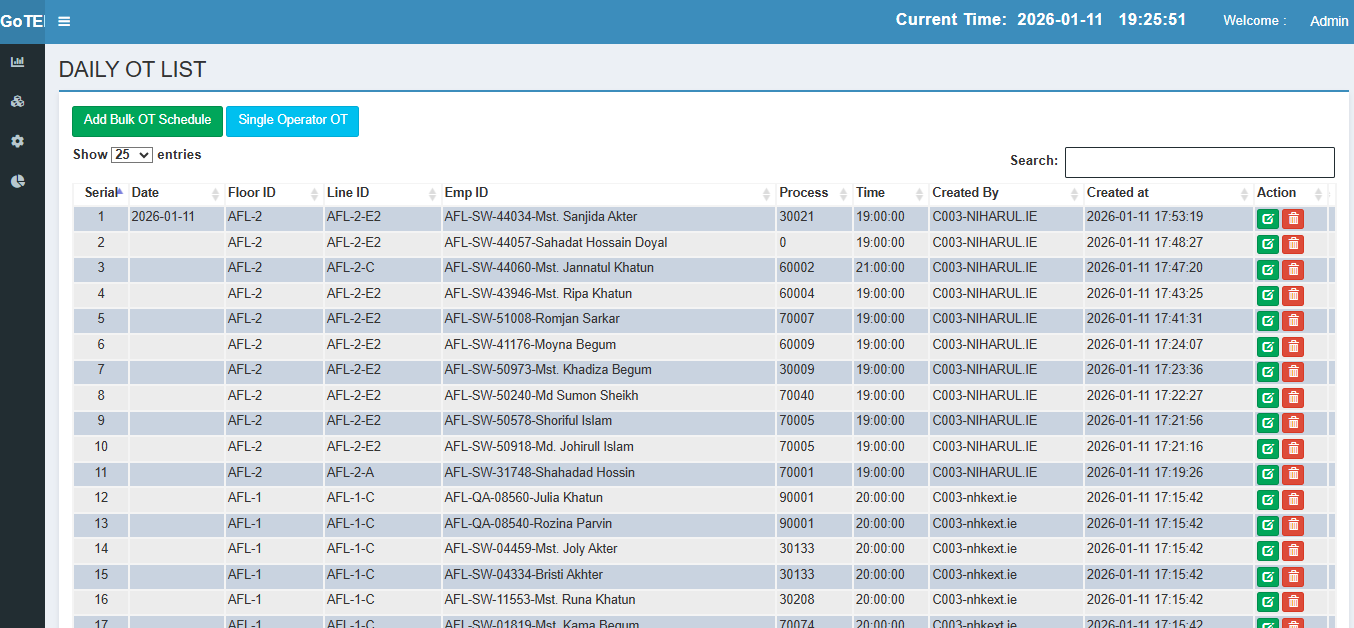Viewport: 1354px width, 628px height.
Task: Focus the Search input field
Action: tap(1199, 162)
